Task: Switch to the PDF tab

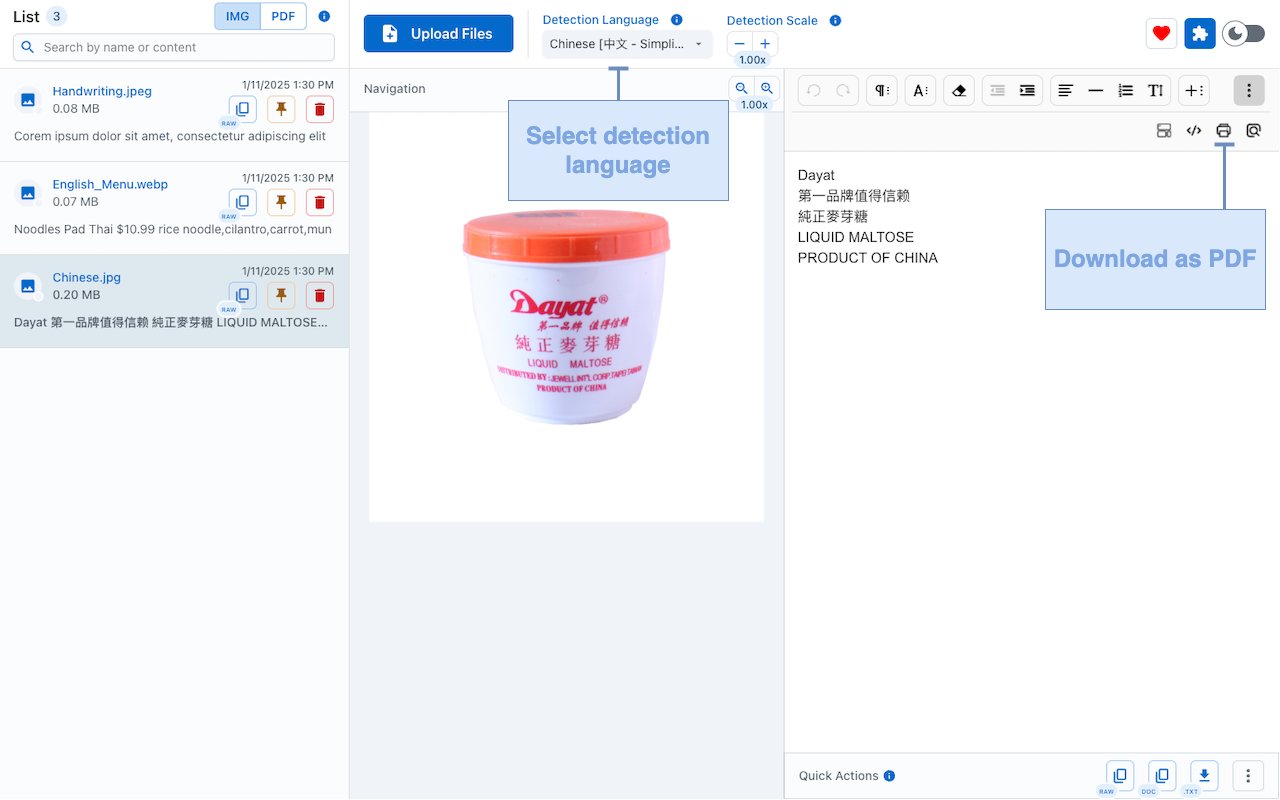Action: [283, 16]
